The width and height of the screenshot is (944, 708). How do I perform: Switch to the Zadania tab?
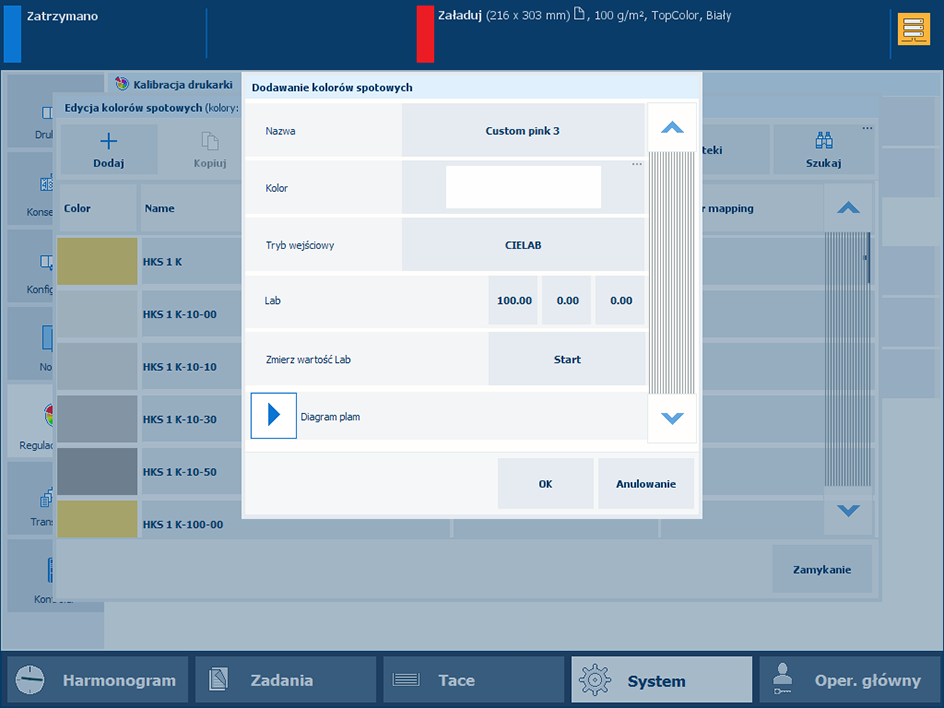[x=285, y=680]
